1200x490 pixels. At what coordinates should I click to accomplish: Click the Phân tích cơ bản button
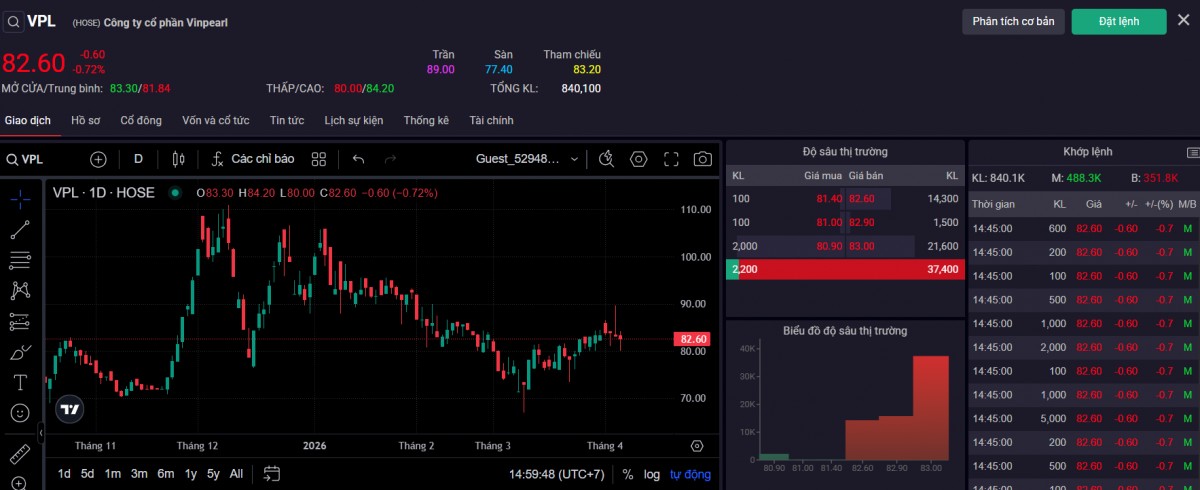pos(1013,21)
